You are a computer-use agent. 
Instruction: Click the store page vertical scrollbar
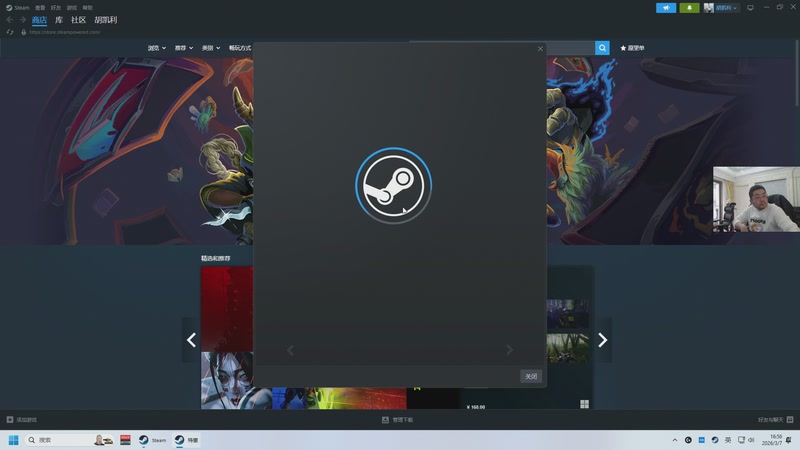point(797,73)
